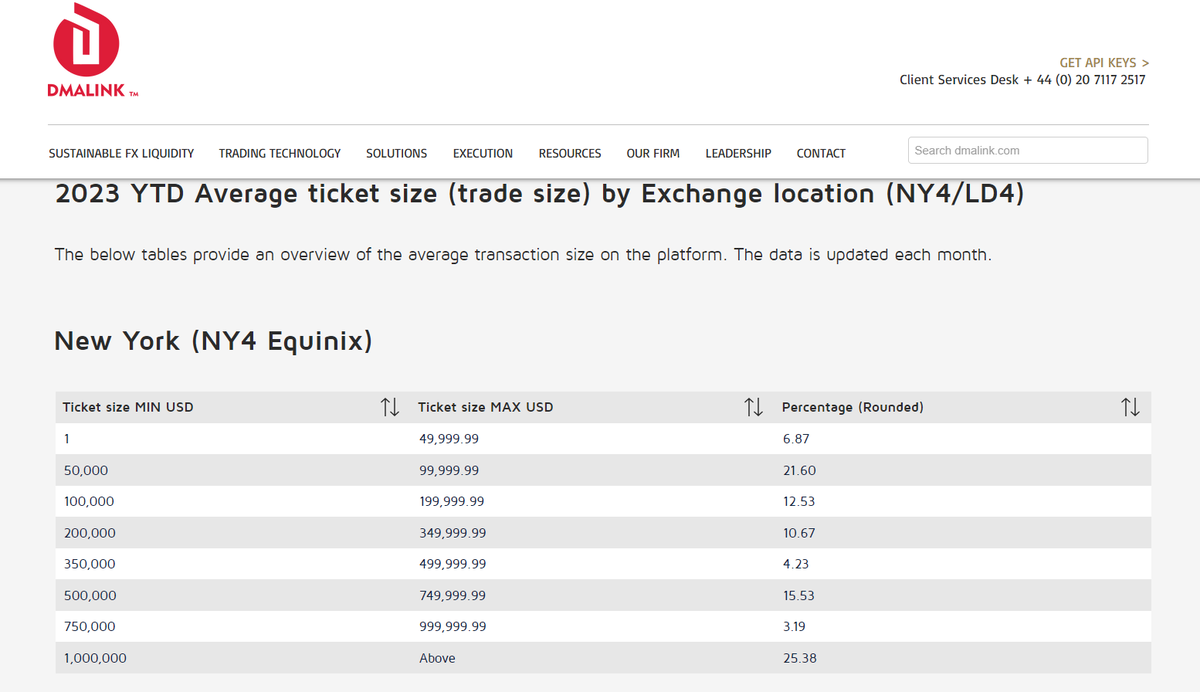Open Sustainable FX Liquidity menu
1200x692 pixels.
click(x=121, y=153)
